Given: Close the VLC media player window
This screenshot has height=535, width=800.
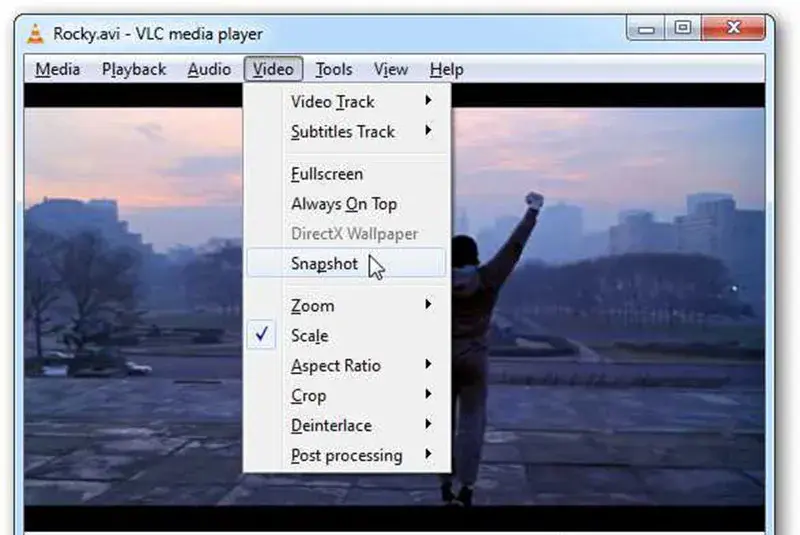Looking at the screenshot, I should click(734, 28).
